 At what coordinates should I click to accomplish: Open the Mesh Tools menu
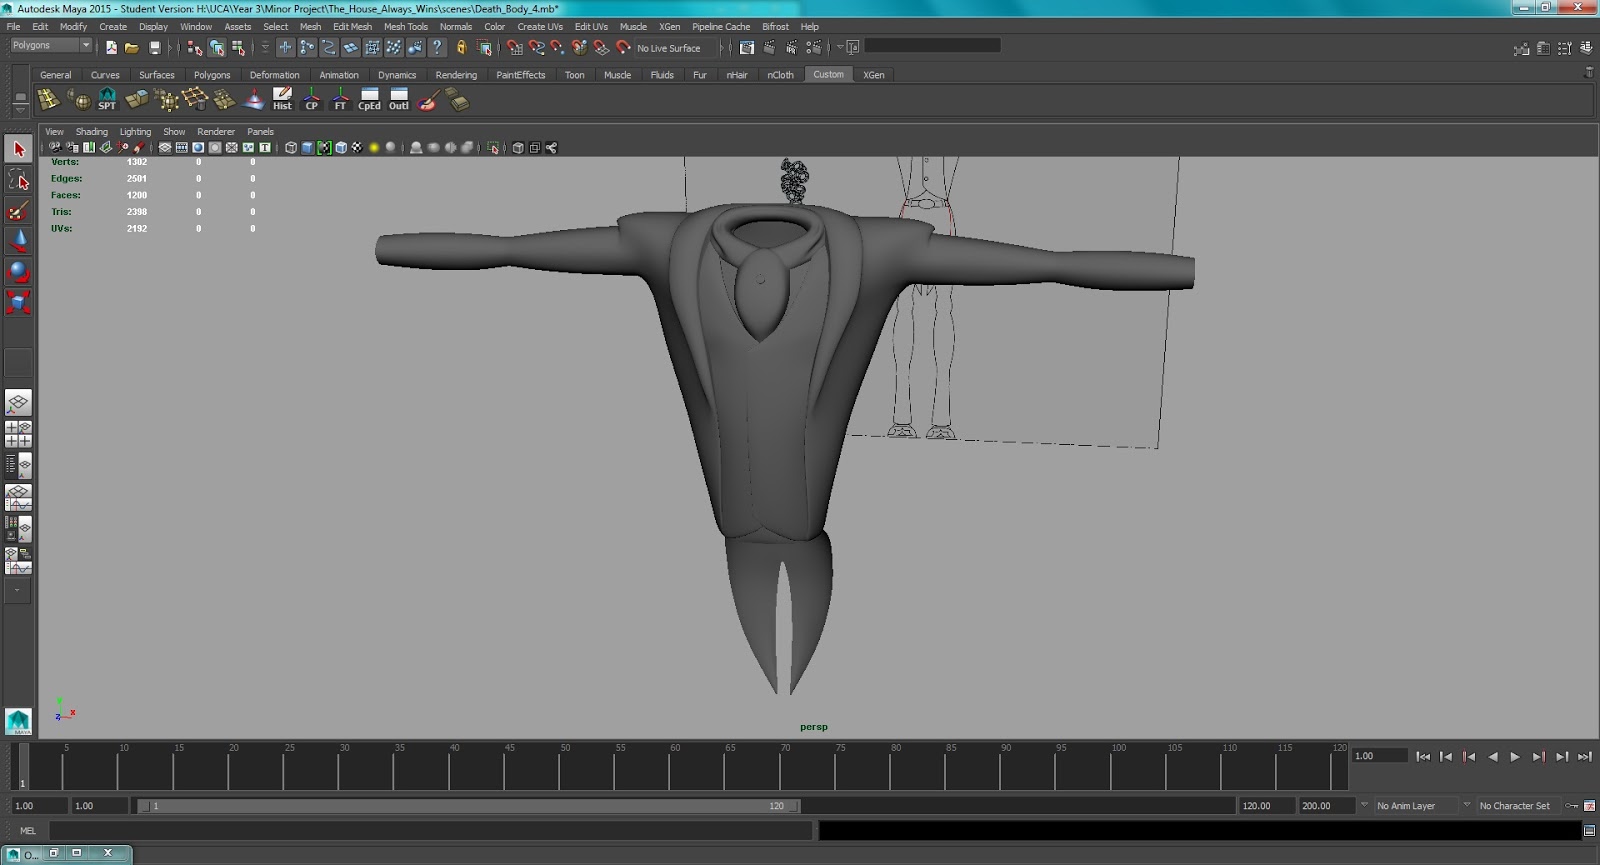(405, 27)
